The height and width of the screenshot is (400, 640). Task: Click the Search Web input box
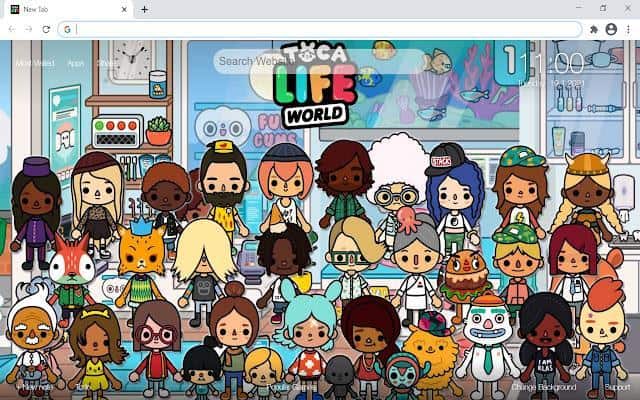tap(318, 62)
